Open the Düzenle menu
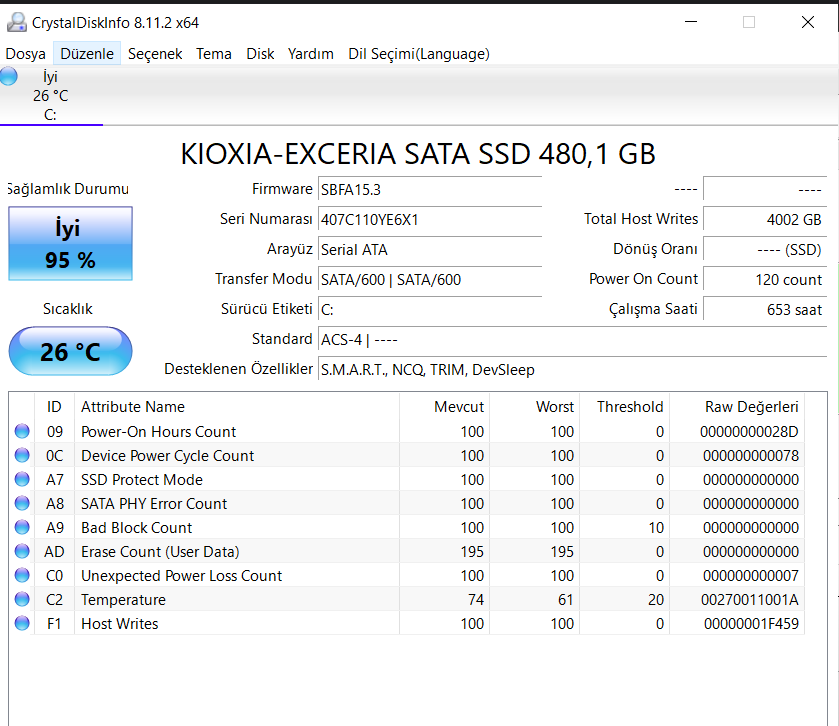839x726 pixels. pos(87,54)
